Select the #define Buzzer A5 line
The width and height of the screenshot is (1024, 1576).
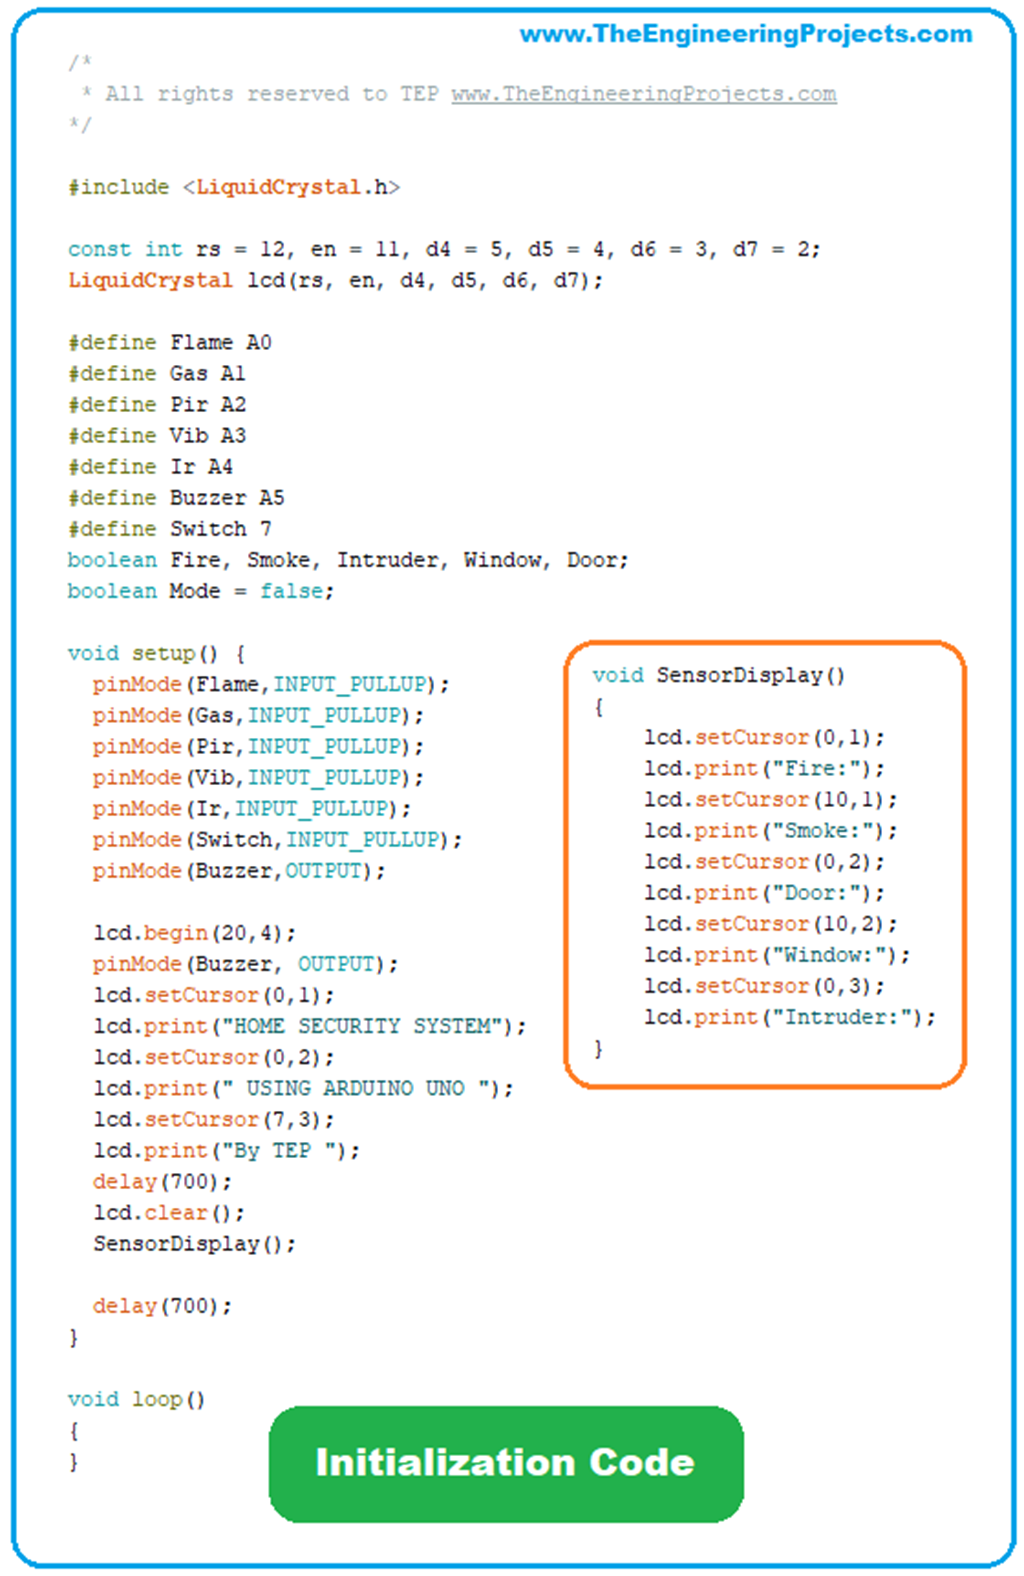pyautogui.click(x=175, y=497)
